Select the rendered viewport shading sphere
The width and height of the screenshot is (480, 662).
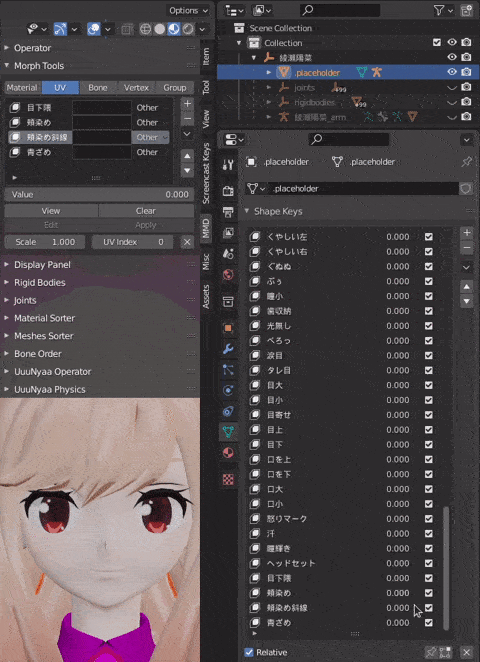click(188, 29)
